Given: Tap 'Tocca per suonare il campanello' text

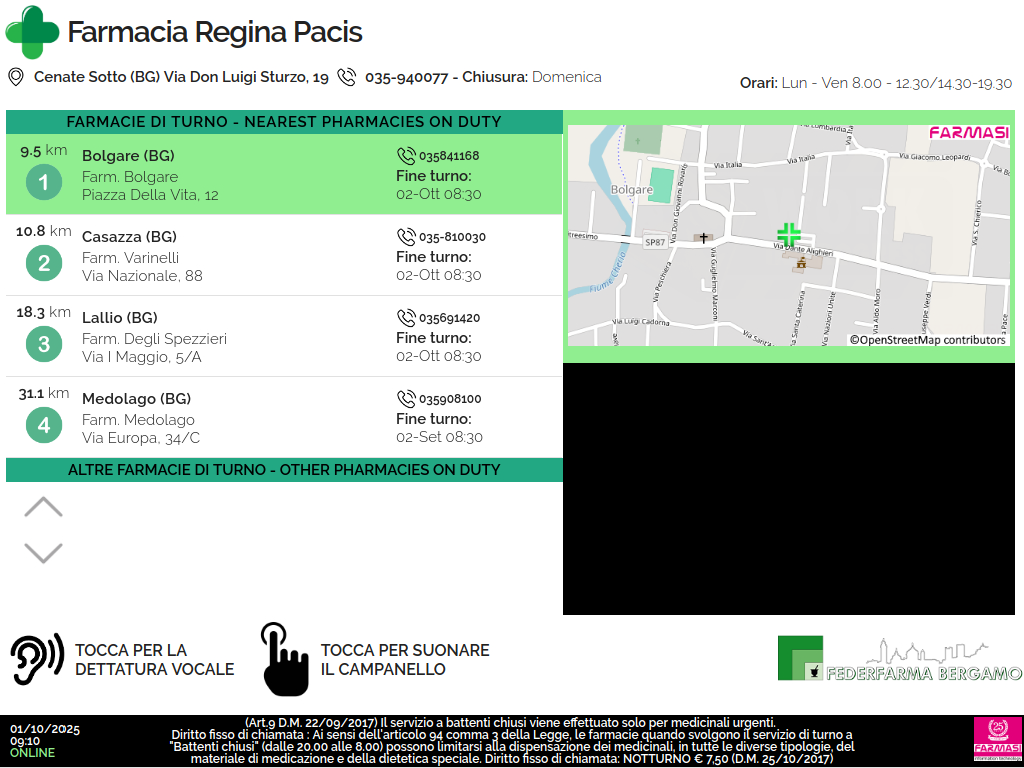Looking at the screenshot, I should point(404,660).
